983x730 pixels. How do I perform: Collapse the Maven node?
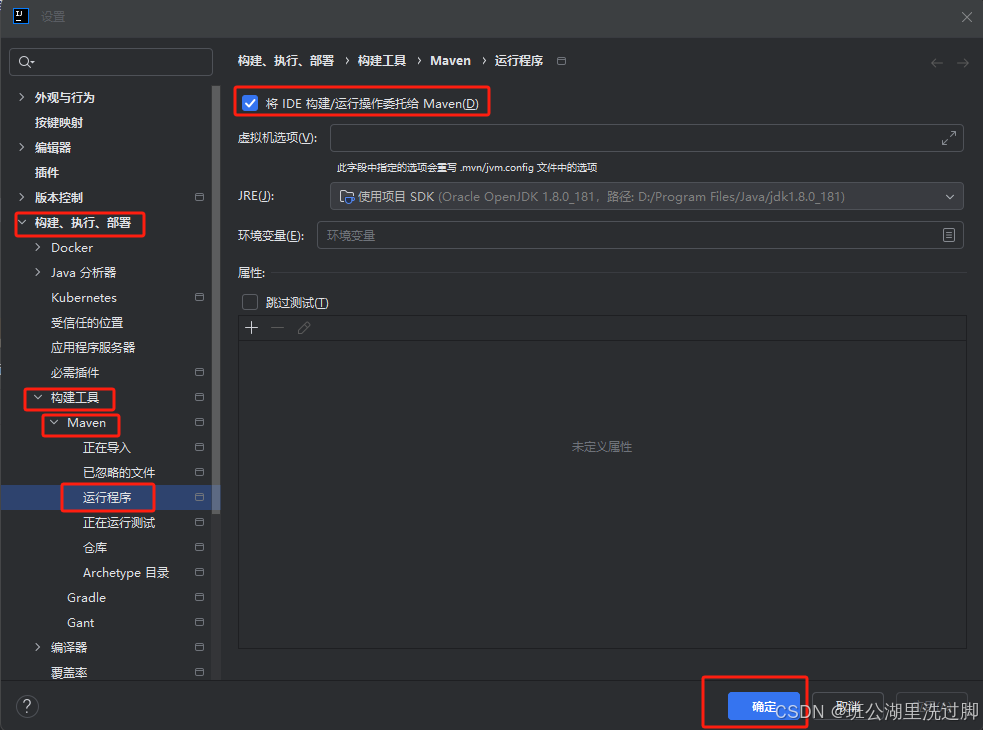(54, 422)
